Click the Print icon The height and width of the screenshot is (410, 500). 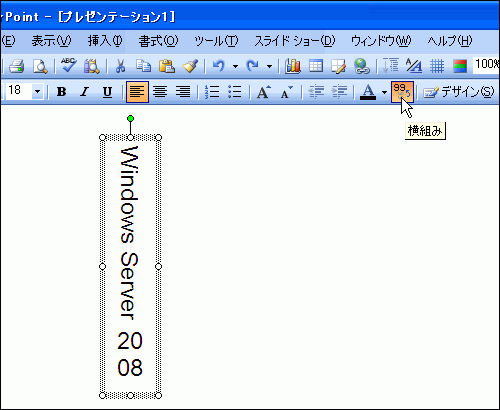click(x=16, y=66)
